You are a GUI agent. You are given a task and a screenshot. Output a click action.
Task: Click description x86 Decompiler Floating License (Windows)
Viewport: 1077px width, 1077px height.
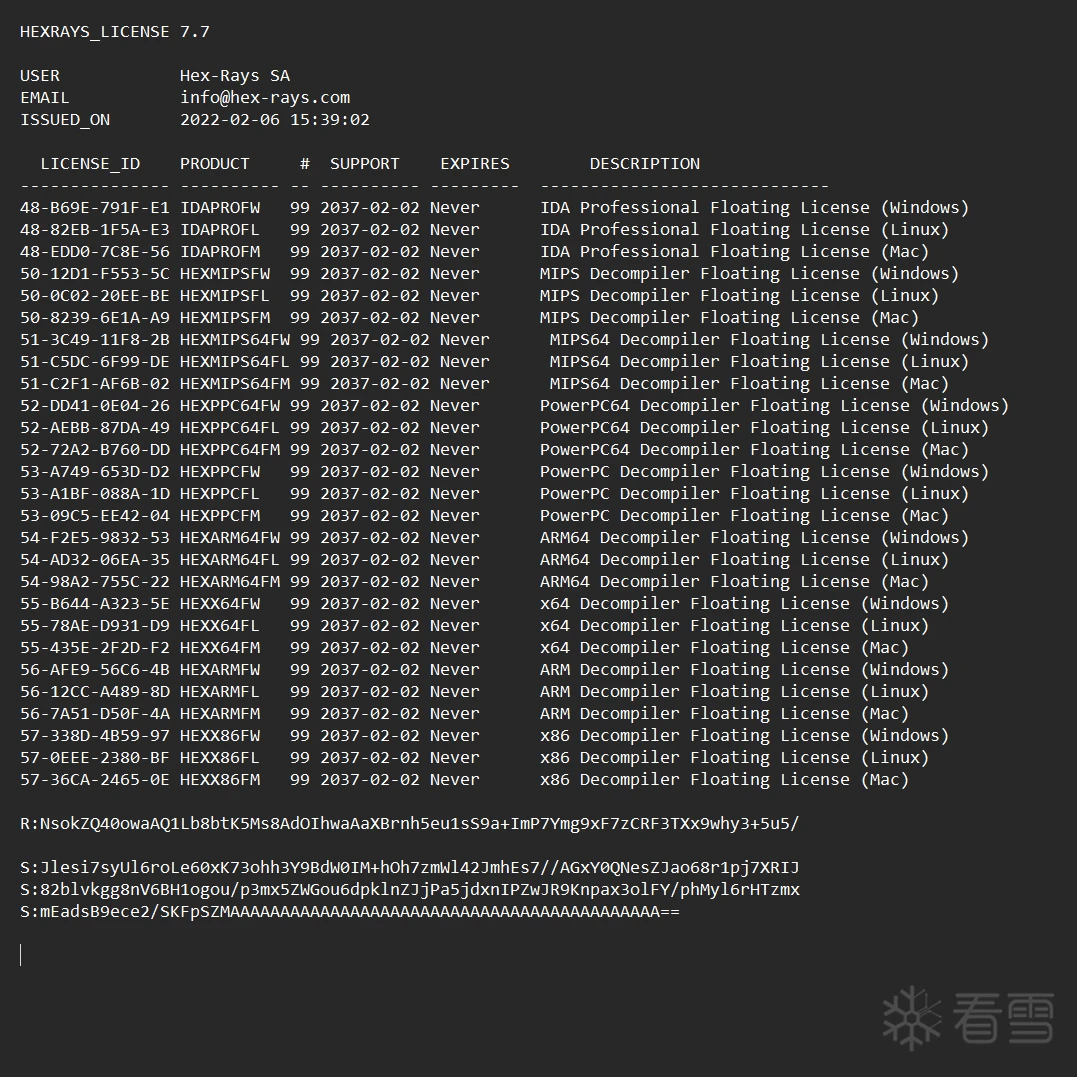point(745,735)
